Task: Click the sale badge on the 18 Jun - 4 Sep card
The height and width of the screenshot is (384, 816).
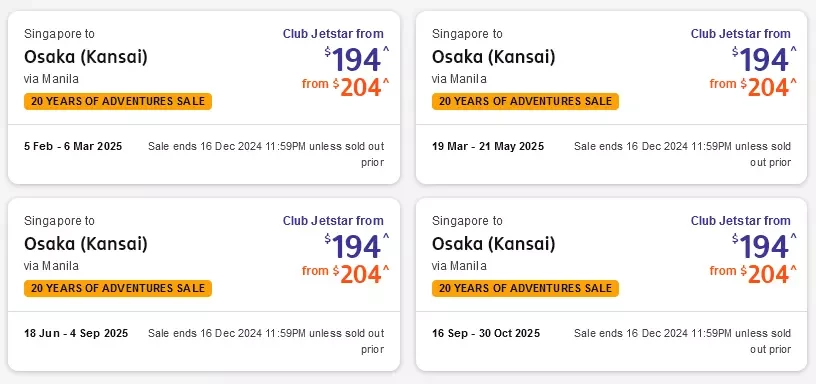Action: click(118, 288)
